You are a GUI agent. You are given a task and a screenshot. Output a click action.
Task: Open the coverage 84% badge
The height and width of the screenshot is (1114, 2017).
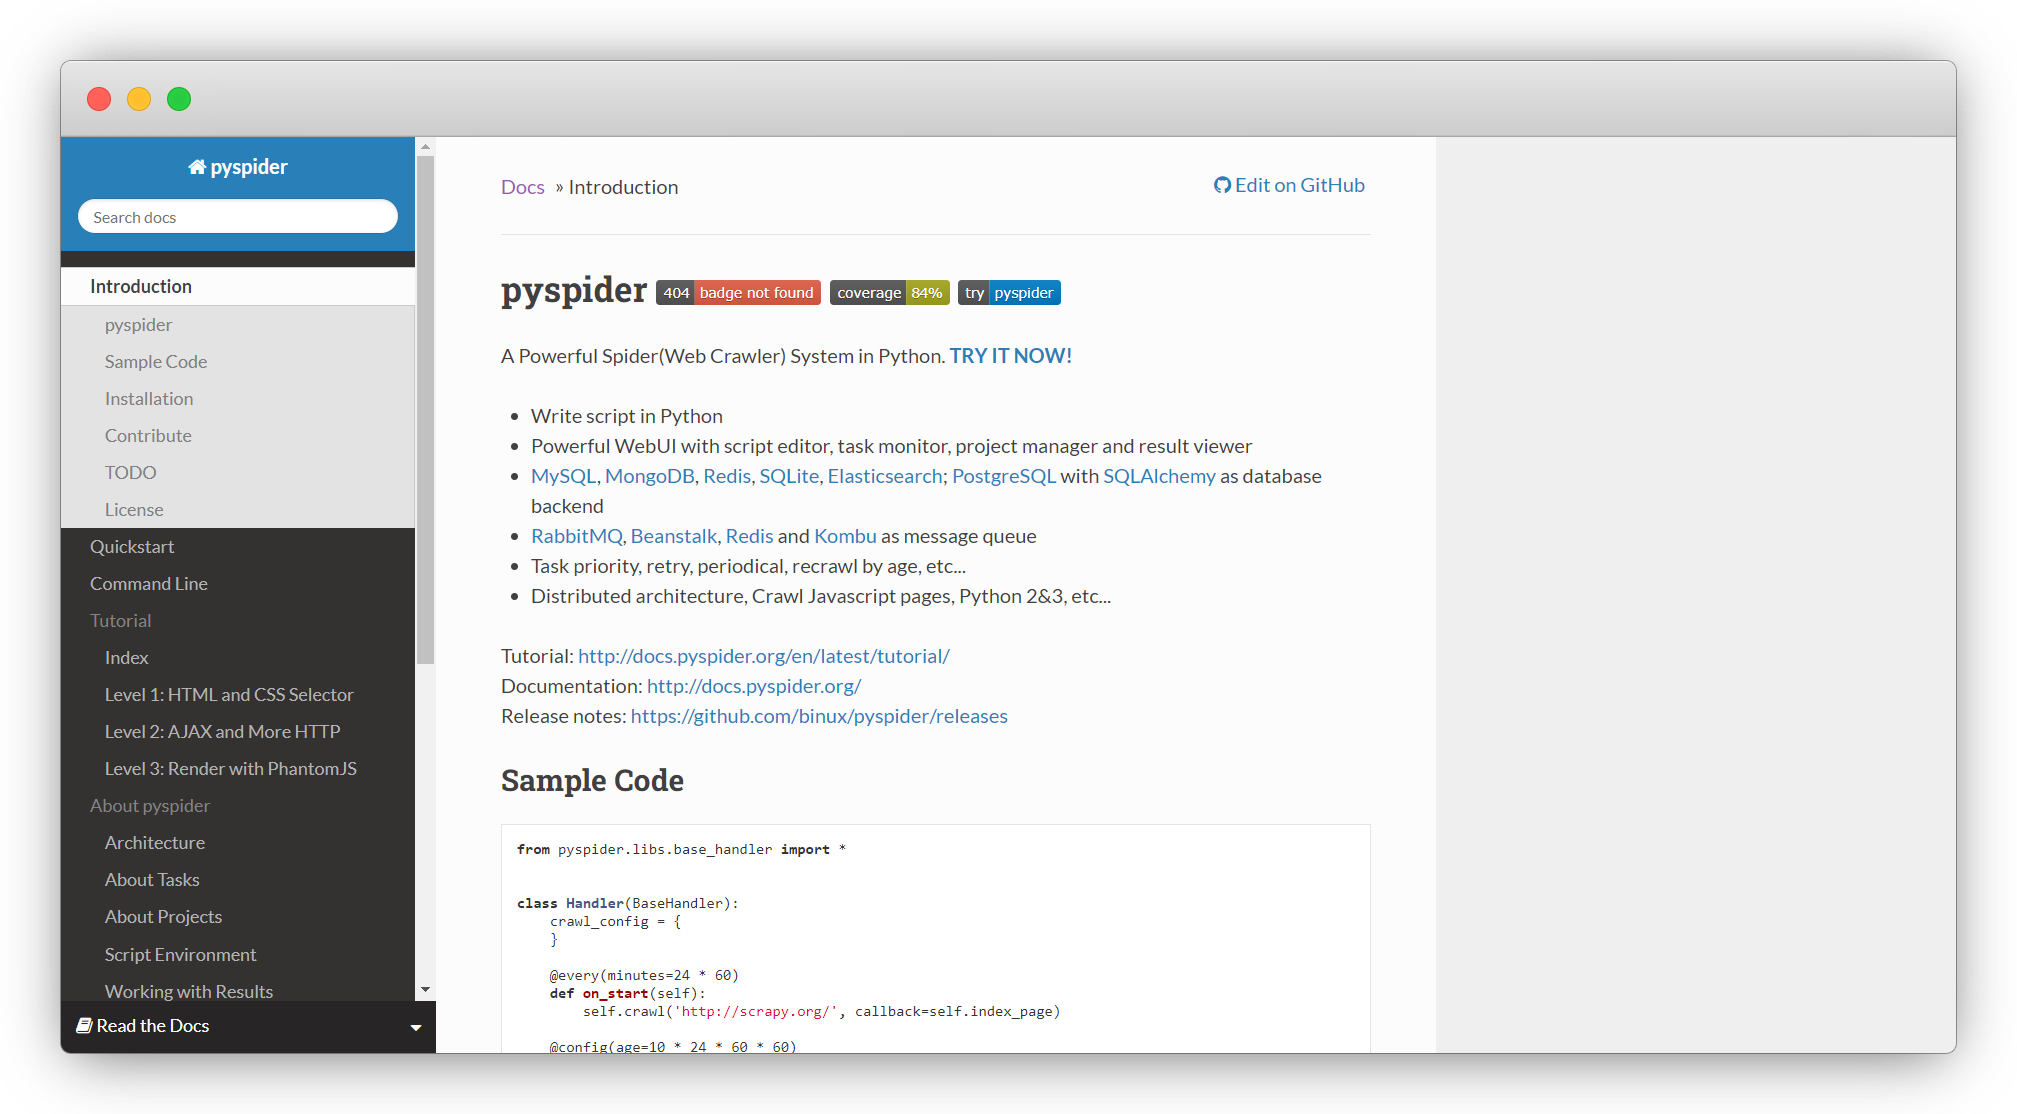[x=889, y=292]
